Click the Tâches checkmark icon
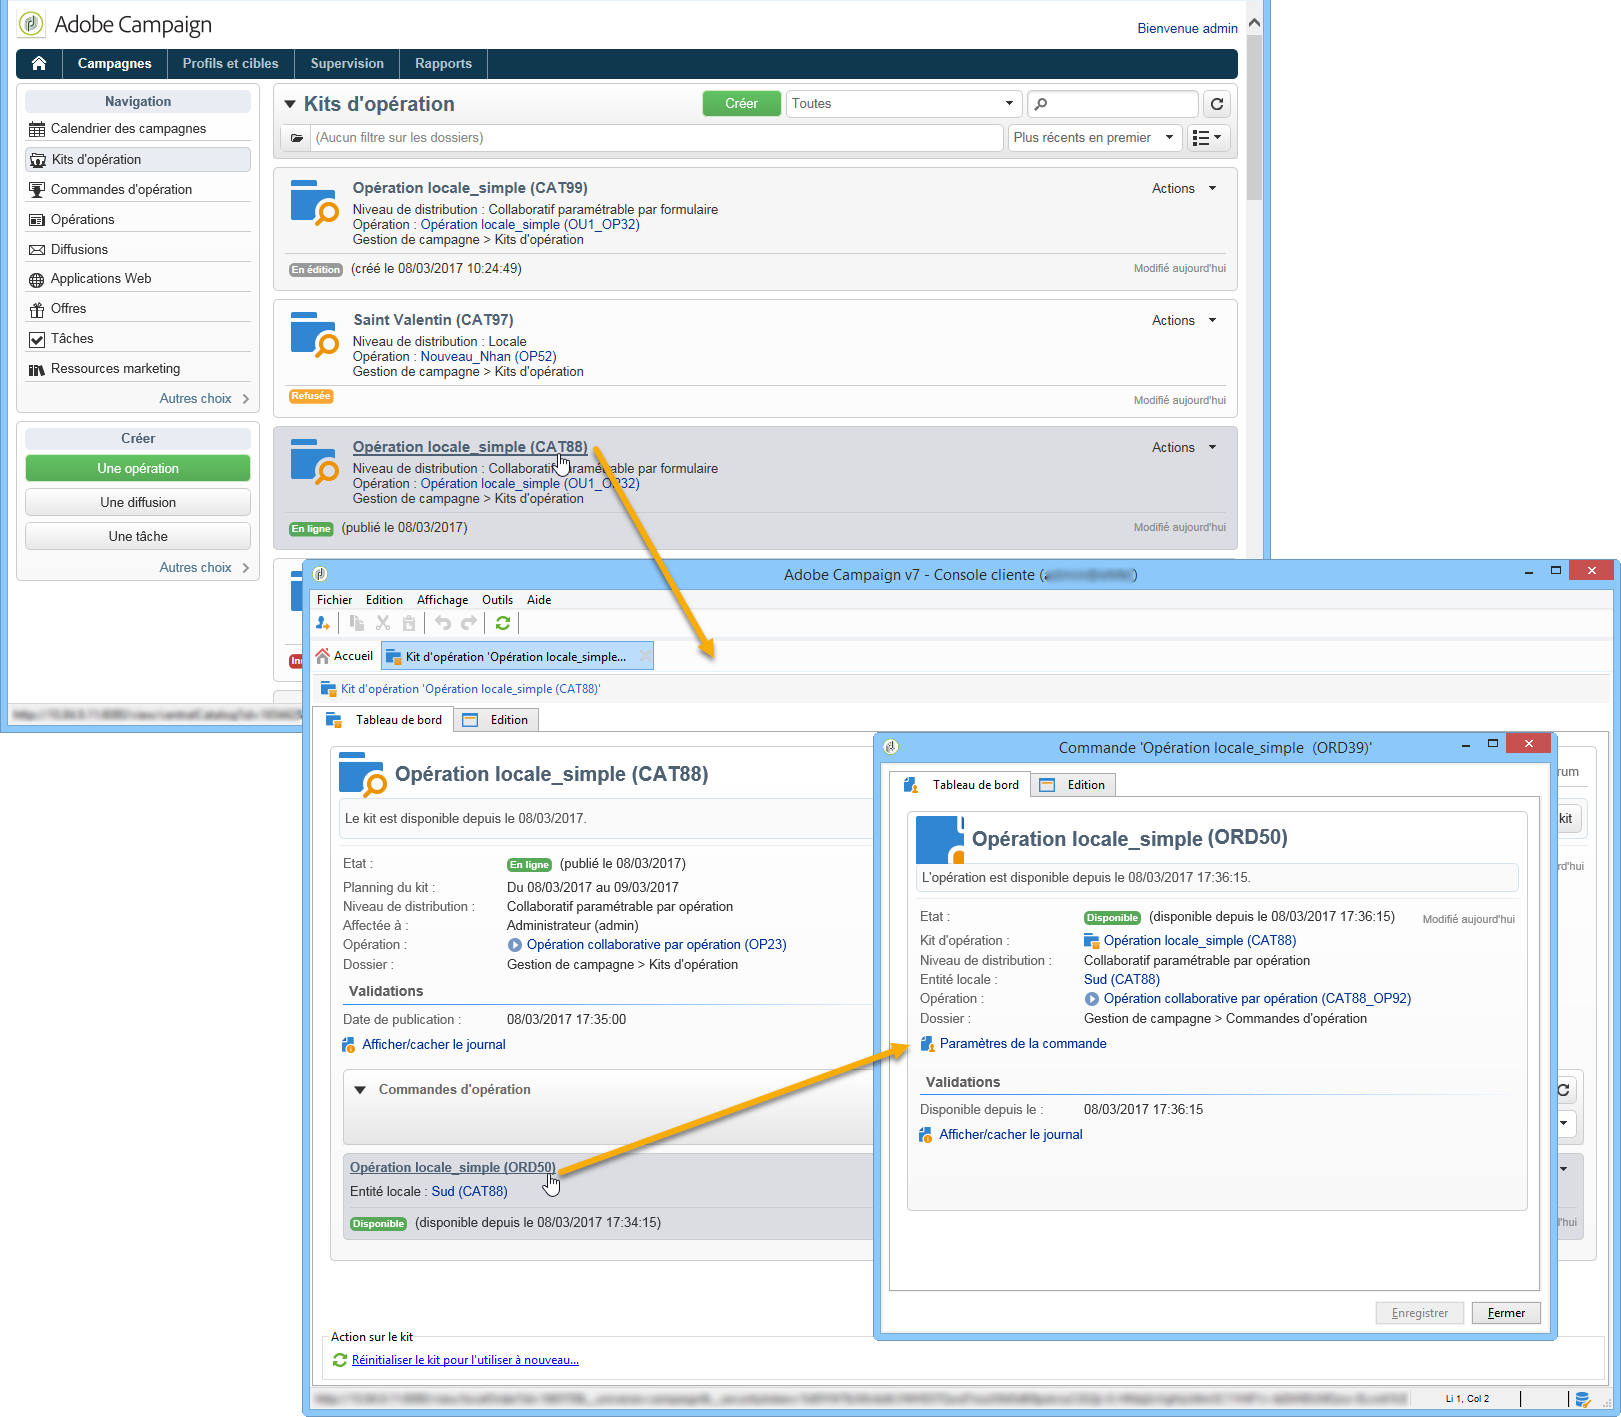 (37, 339)
